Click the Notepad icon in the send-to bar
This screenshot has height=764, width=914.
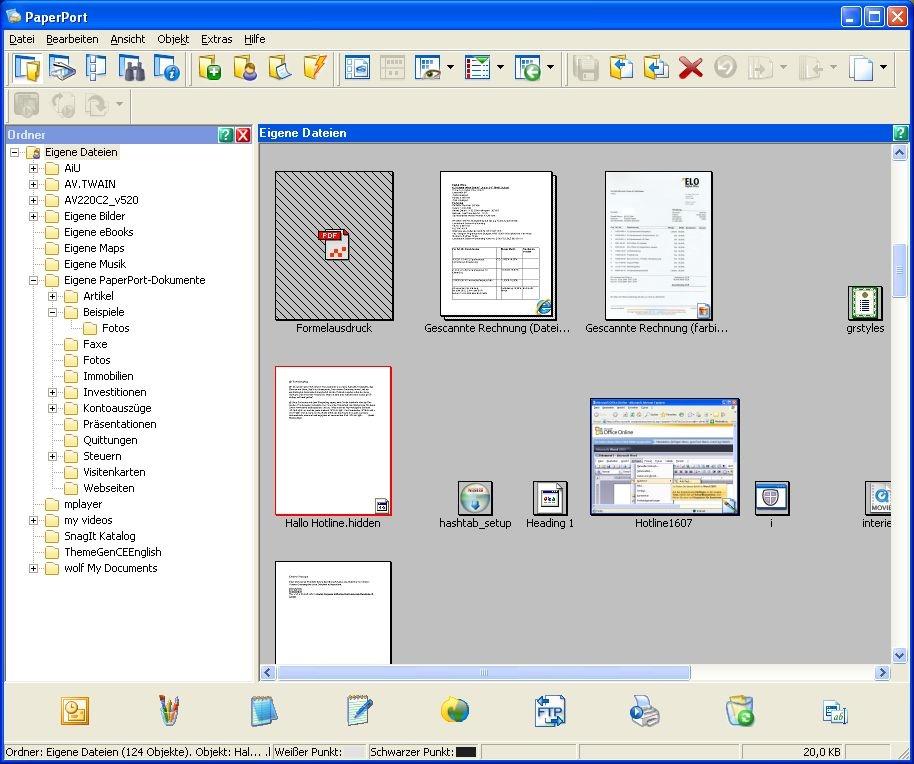coord(264,711)
